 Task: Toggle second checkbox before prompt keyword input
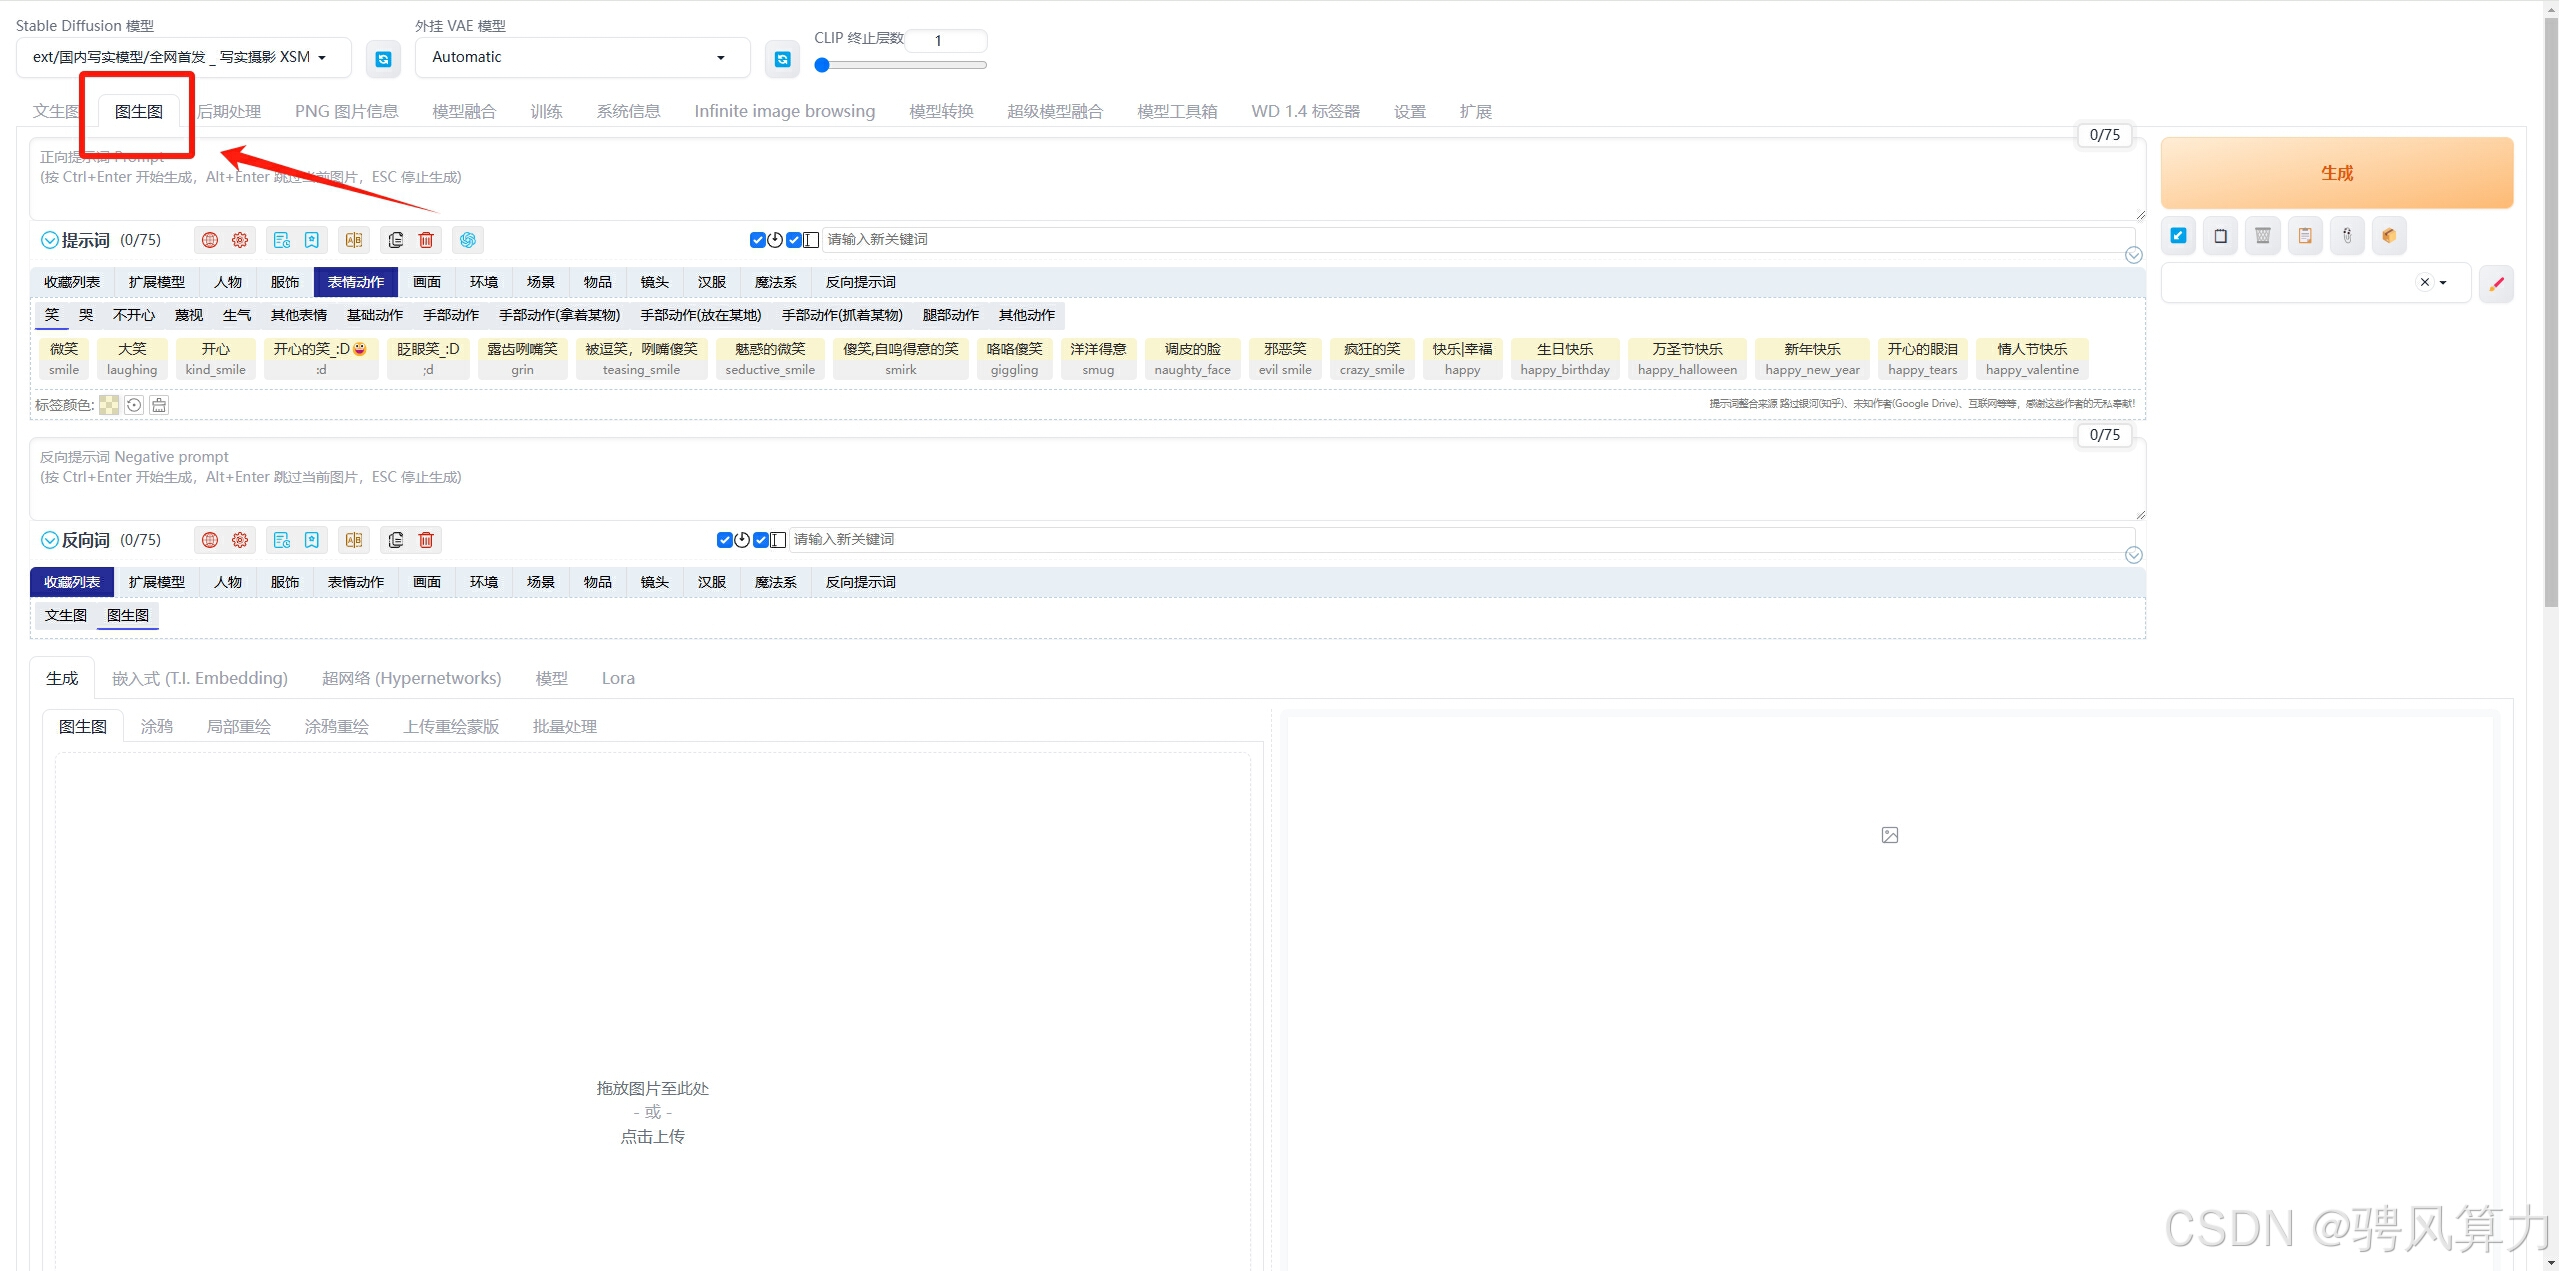[x=794, y=240]
